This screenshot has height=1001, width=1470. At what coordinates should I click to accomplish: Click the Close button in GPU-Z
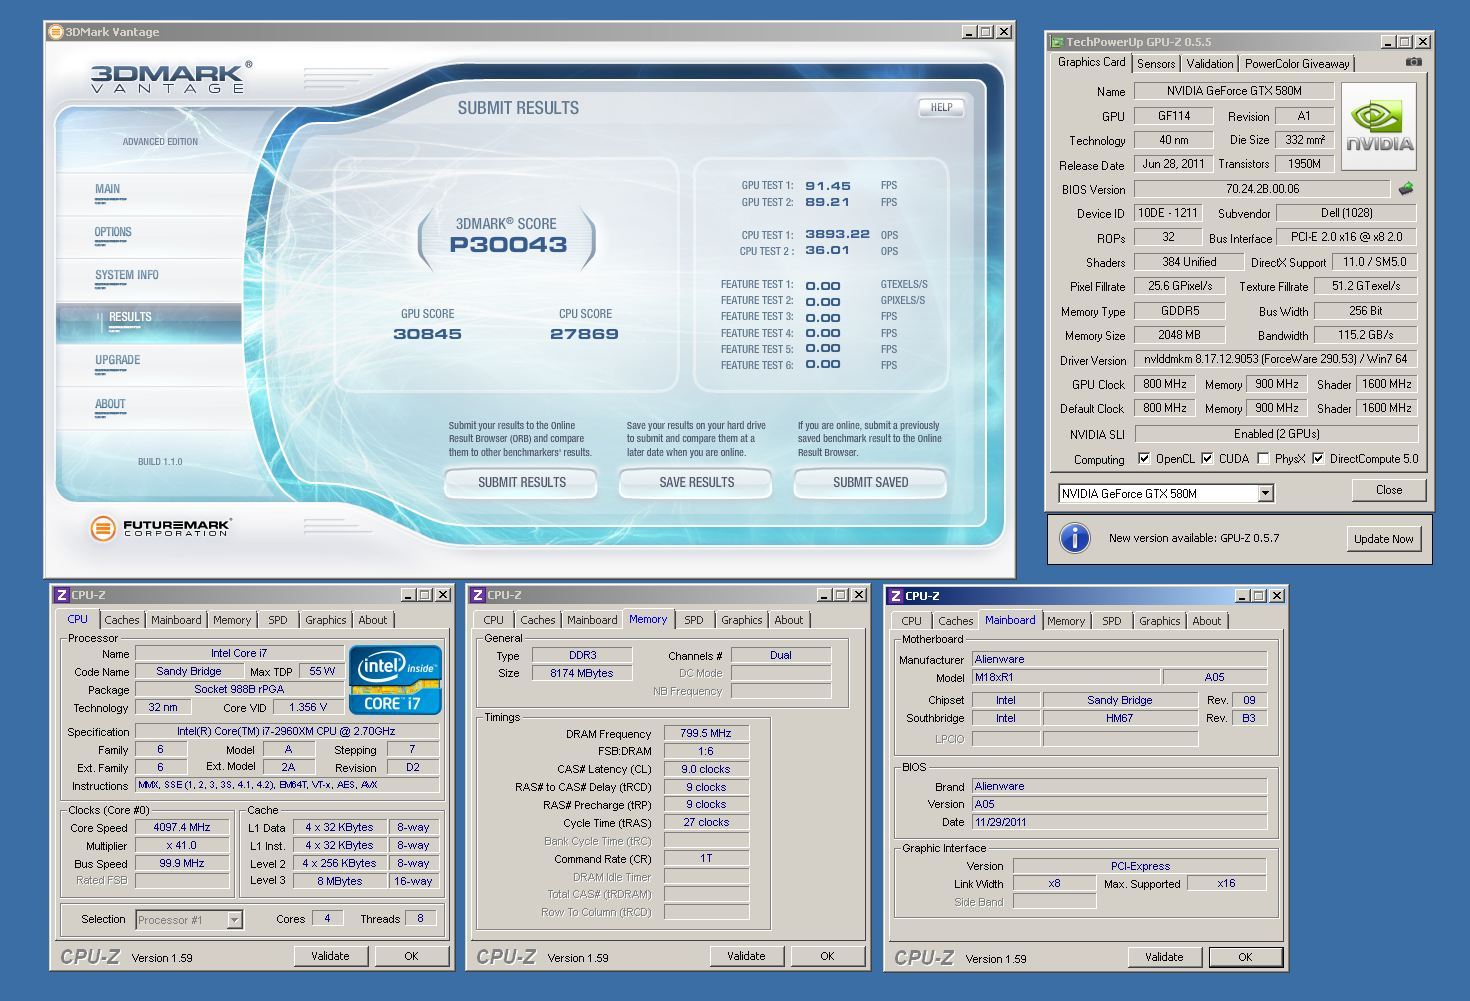point(1388,490)
